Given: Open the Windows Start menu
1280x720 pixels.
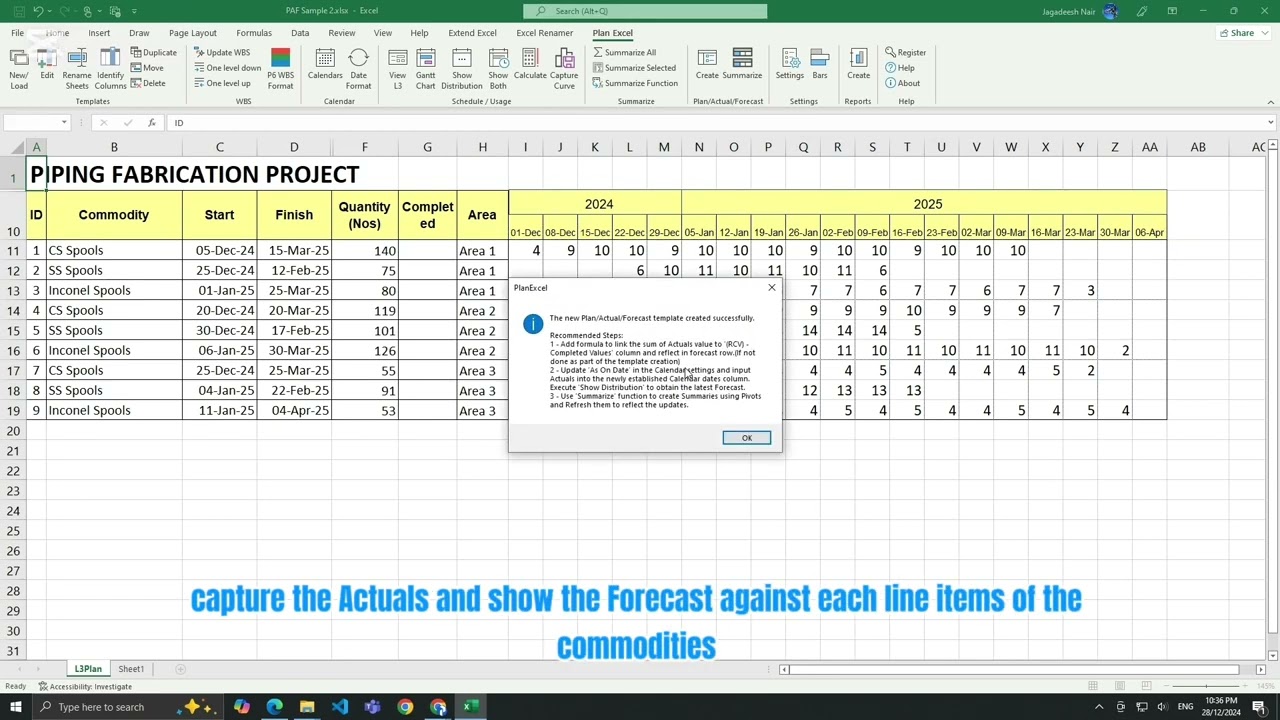Looking at the screenshot, I should (15, 707).
